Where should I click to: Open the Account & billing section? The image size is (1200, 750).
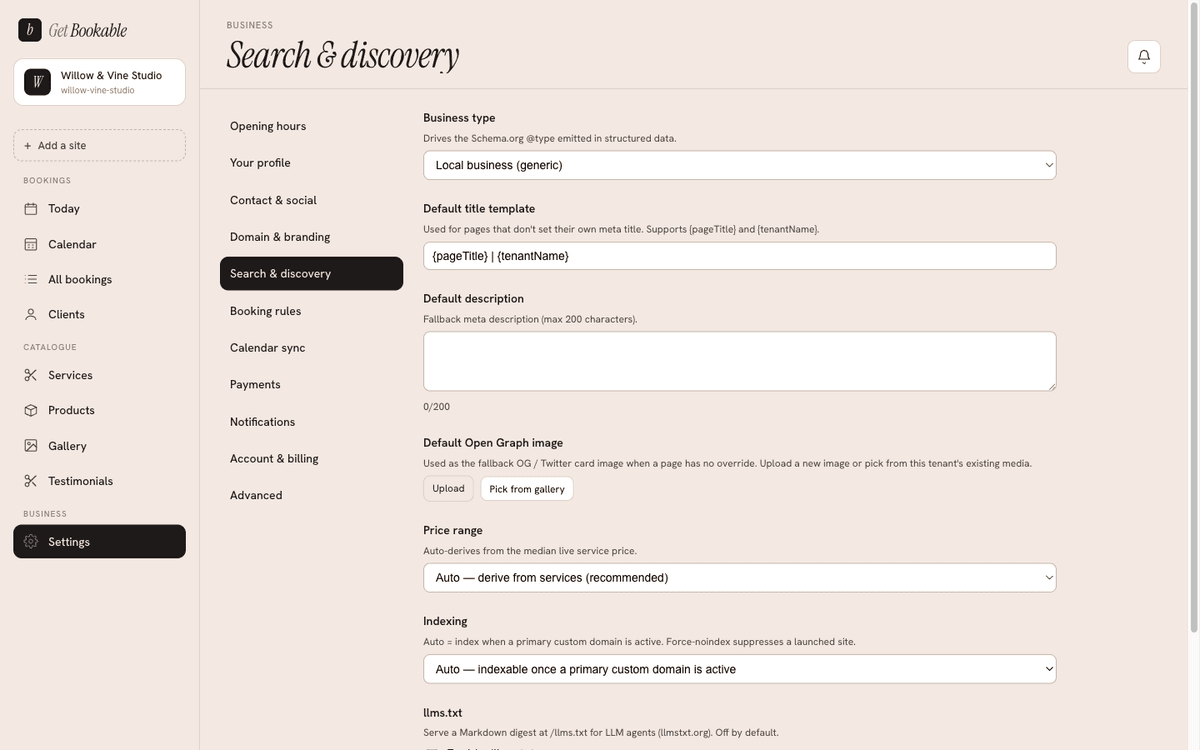pos(311,459)
